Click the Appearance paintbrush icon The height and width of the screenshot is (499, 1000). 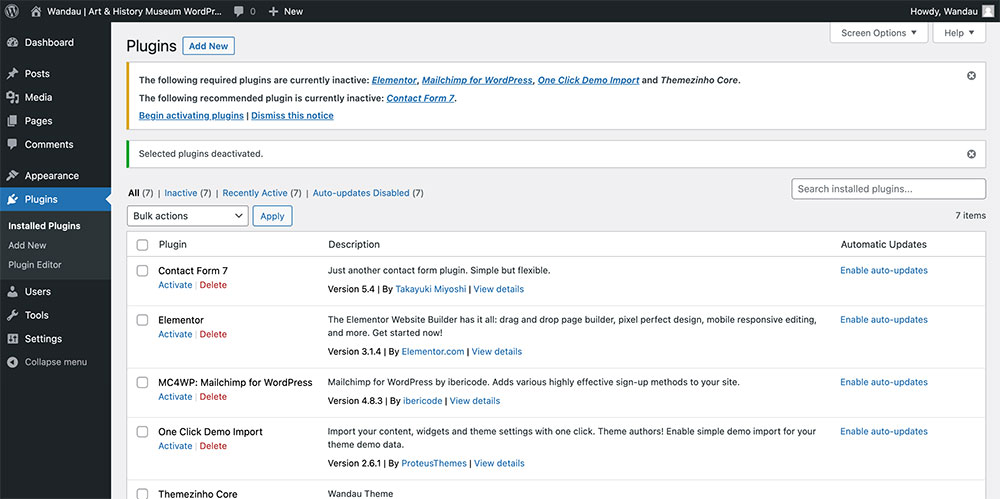[12, 176]
